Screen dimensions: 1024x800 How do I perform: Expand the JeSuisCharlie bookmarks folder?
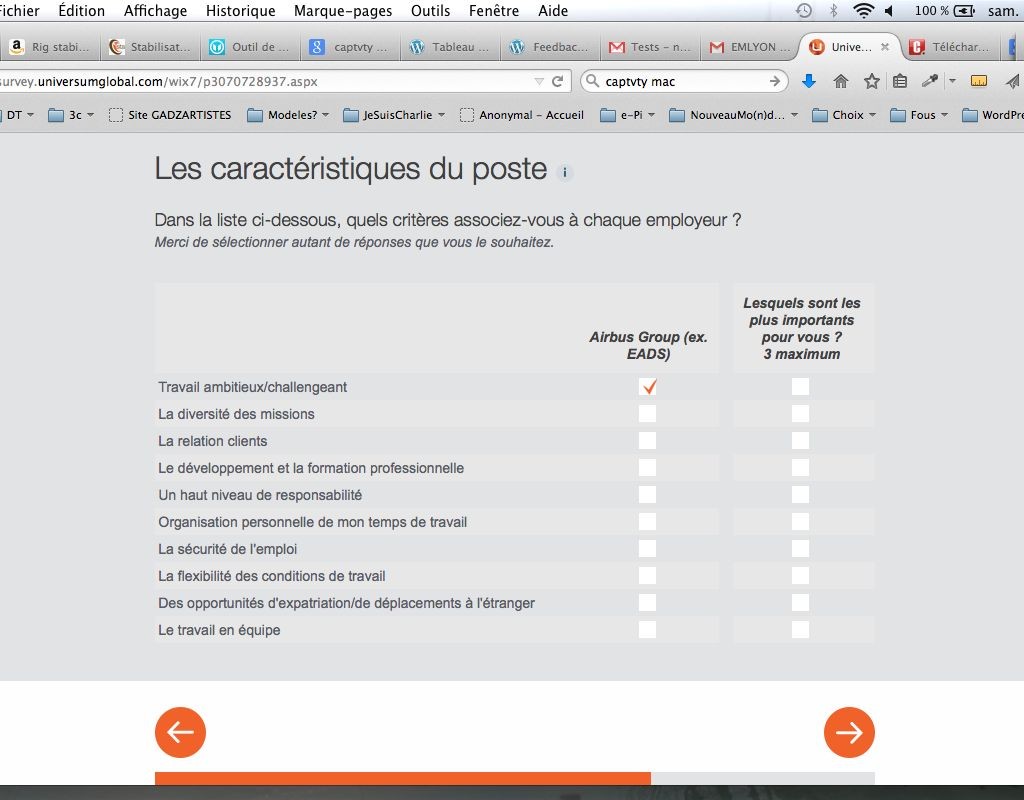click(x=394, y=115)
